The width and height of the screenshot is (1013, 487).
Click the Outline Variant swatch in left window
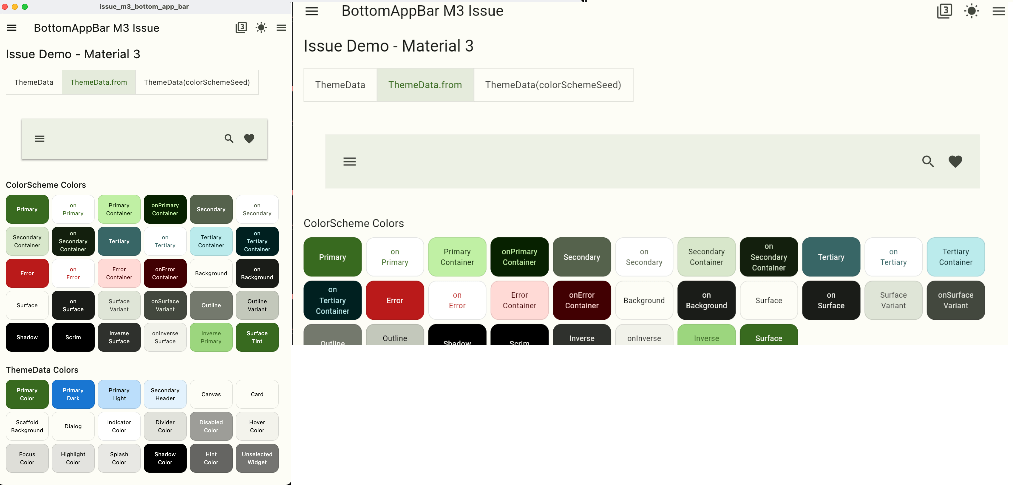click(257, 305)
